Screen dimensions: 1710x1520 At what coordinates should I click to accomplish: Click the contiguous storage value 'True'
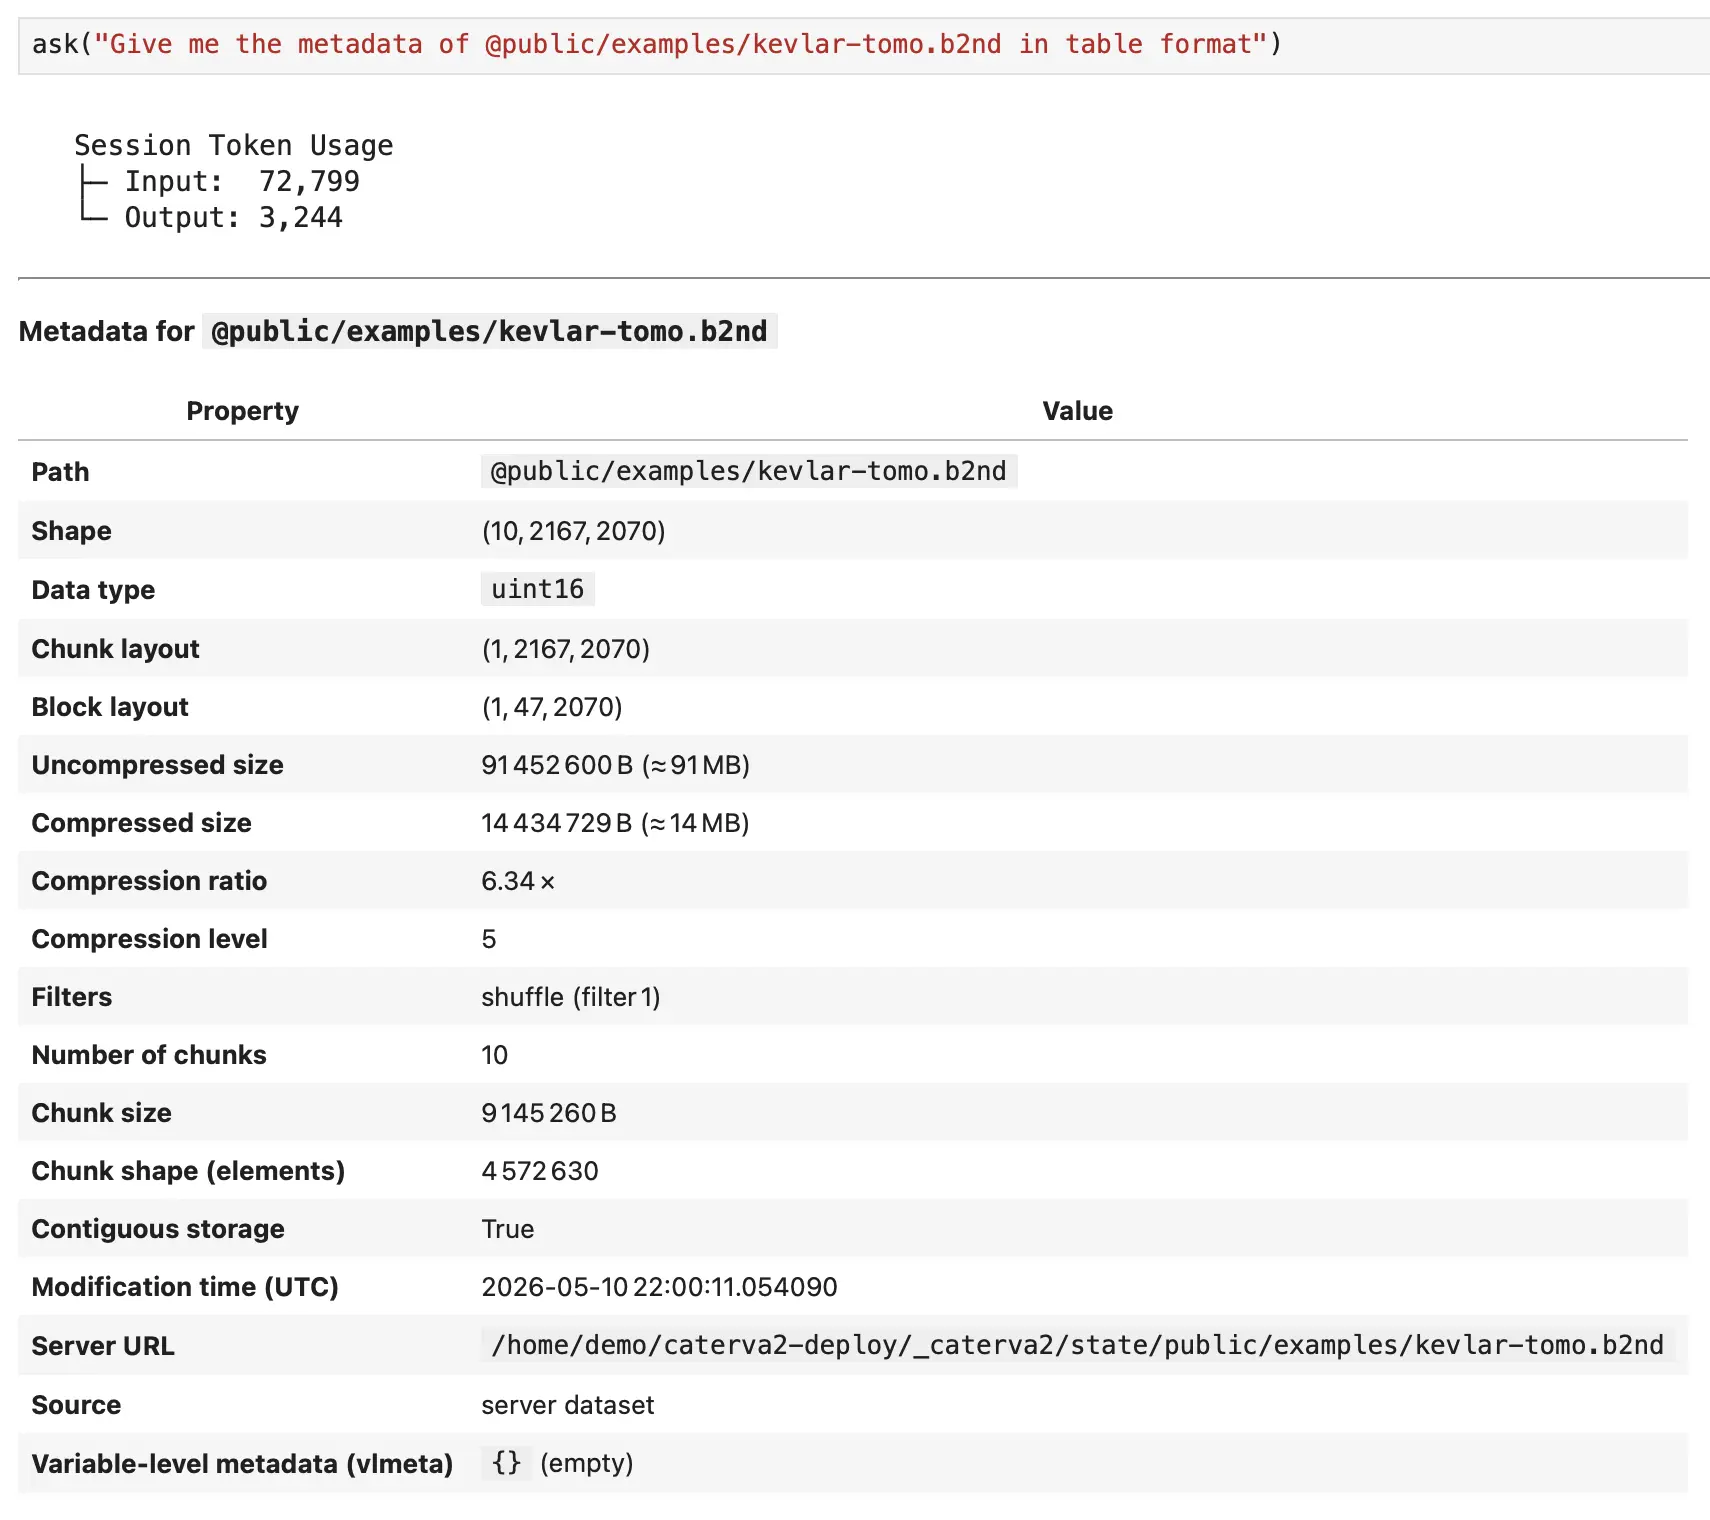point(508,1229)
